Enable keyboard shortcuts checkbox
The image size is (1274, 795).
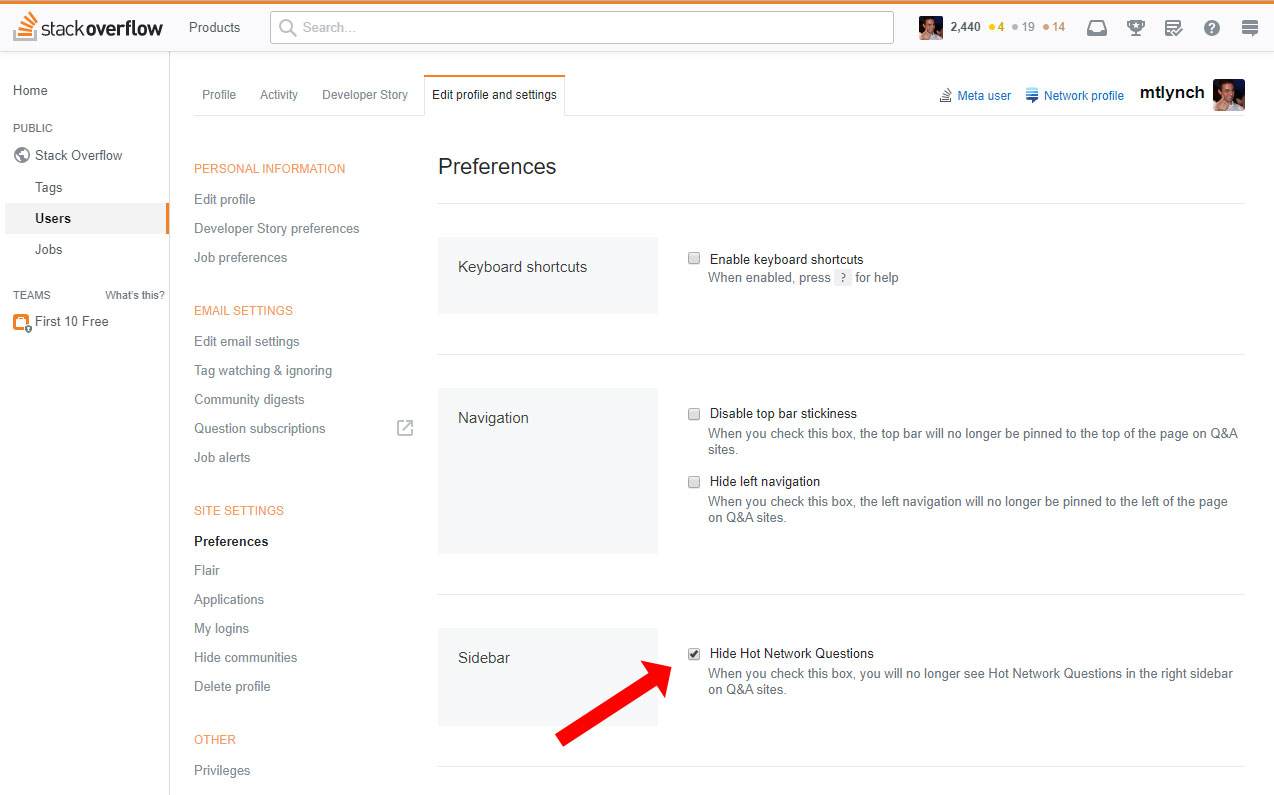pos(694,259)
